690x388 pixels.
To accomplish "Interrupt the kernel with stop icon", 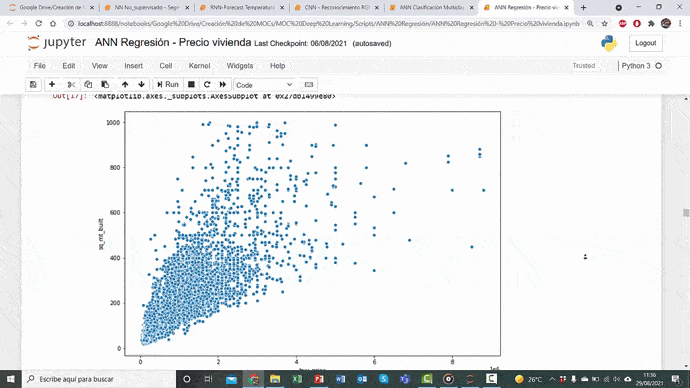I will (x=191, y=84).
